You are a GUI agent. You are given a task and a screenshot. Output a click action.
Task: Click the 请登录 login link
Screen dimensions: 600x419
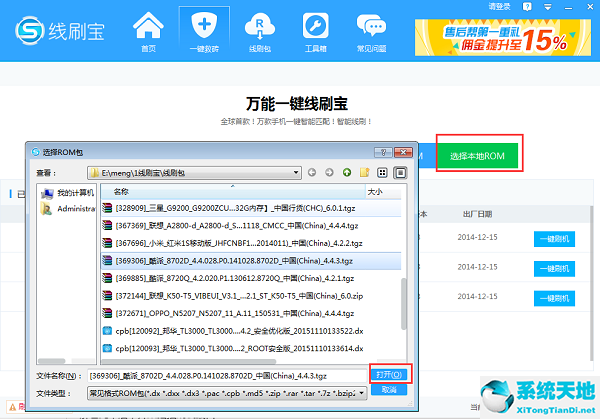click(x=499, y=7)
